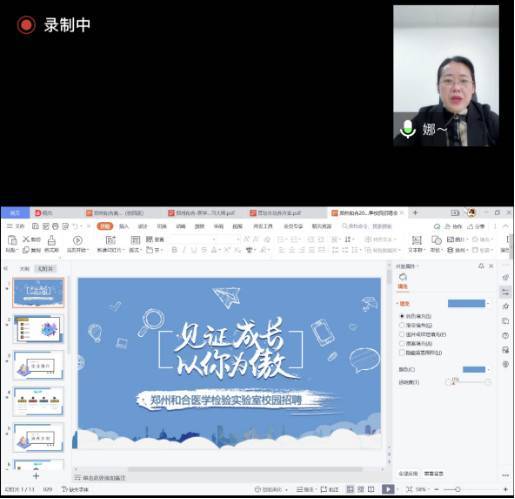Image resolution: width=515 pixels, height=499 pixels.
Task: Open the Start ribbon tab
Action: click(x=105, y=226)
